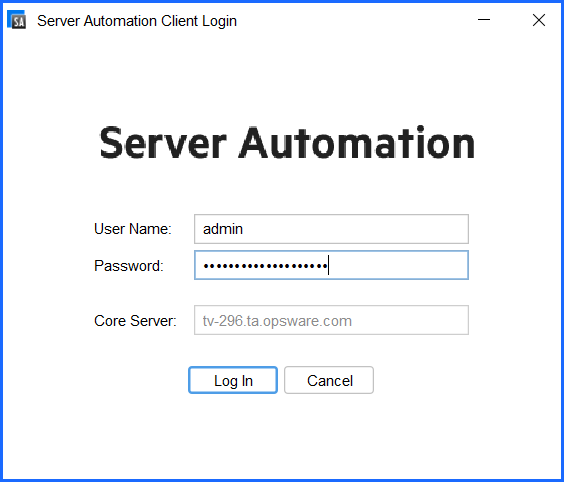Focus the User Name field containing admin
Image resolution: width=564 pixels, height=482 pixels.
point(331,229)
